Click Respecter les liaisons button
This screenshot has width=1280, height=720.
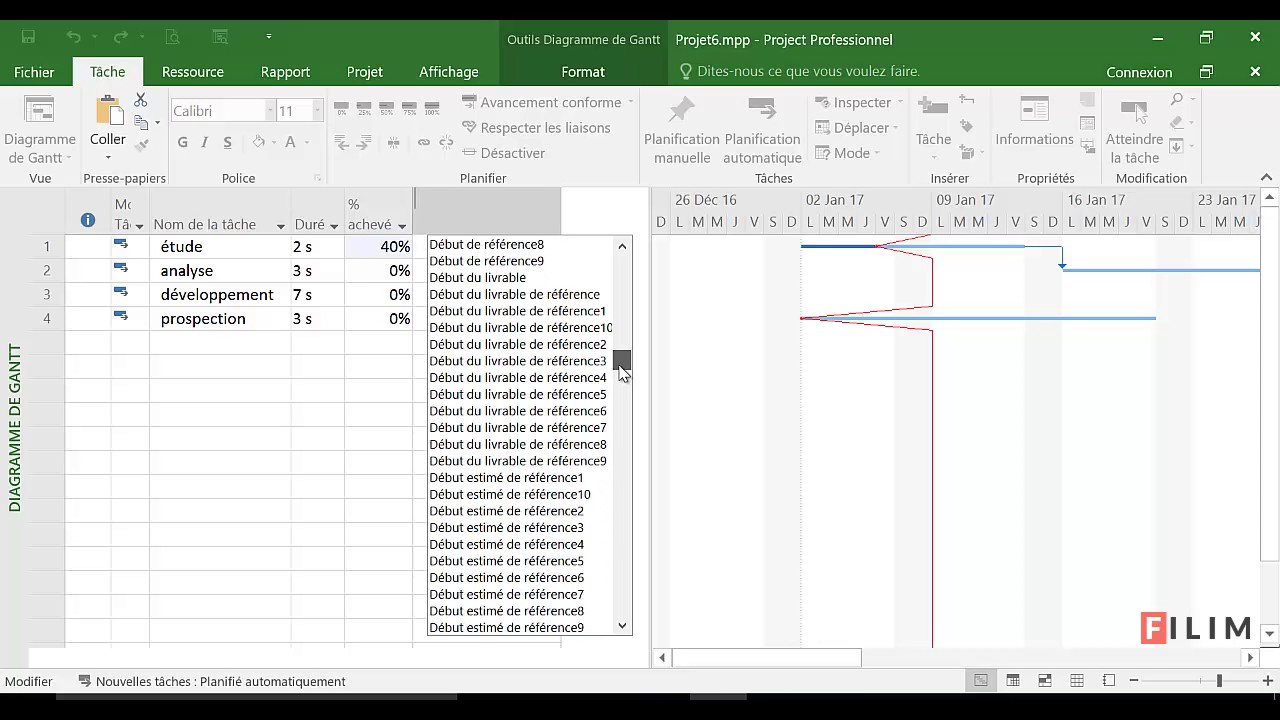(x=536, y=127)
